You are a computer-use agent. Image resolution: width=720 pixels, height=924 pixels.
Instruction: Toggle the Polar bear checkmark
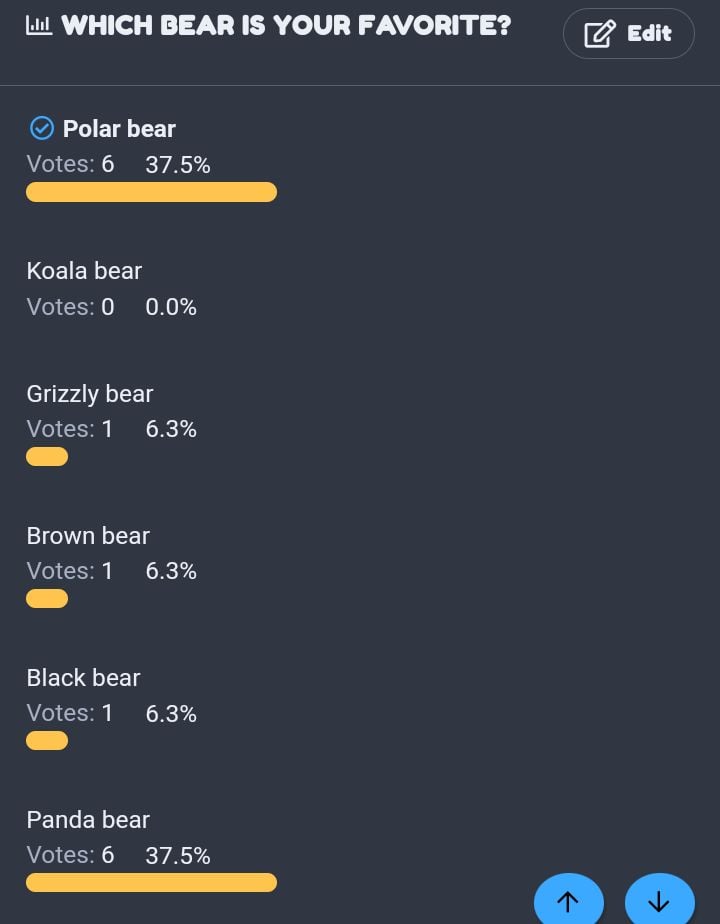[x=42, y=128]
